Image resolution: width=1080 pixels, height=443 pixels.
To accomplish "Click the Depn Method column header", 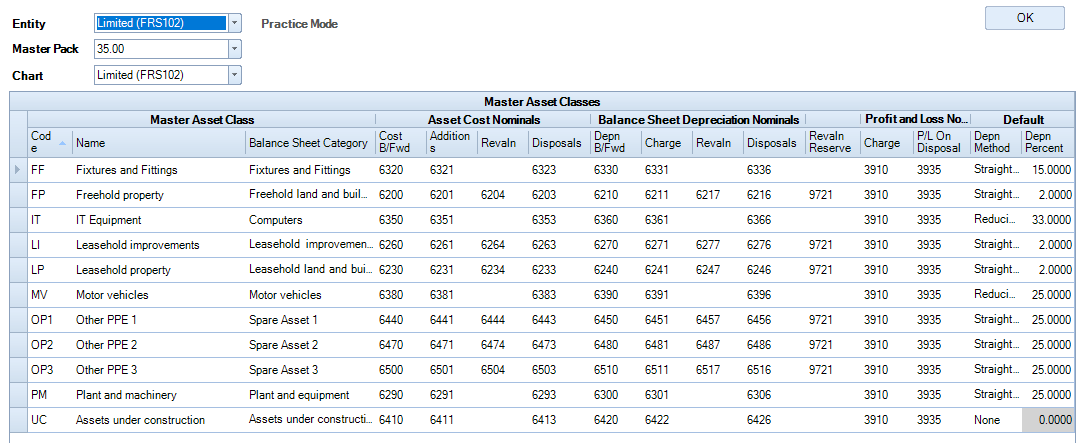I will click(x=995, y=142).
